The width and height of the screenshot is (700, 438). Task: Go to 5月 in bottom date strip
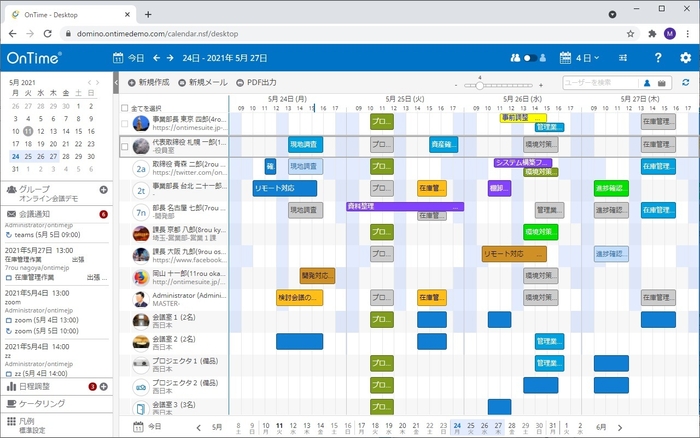[217, 427]
